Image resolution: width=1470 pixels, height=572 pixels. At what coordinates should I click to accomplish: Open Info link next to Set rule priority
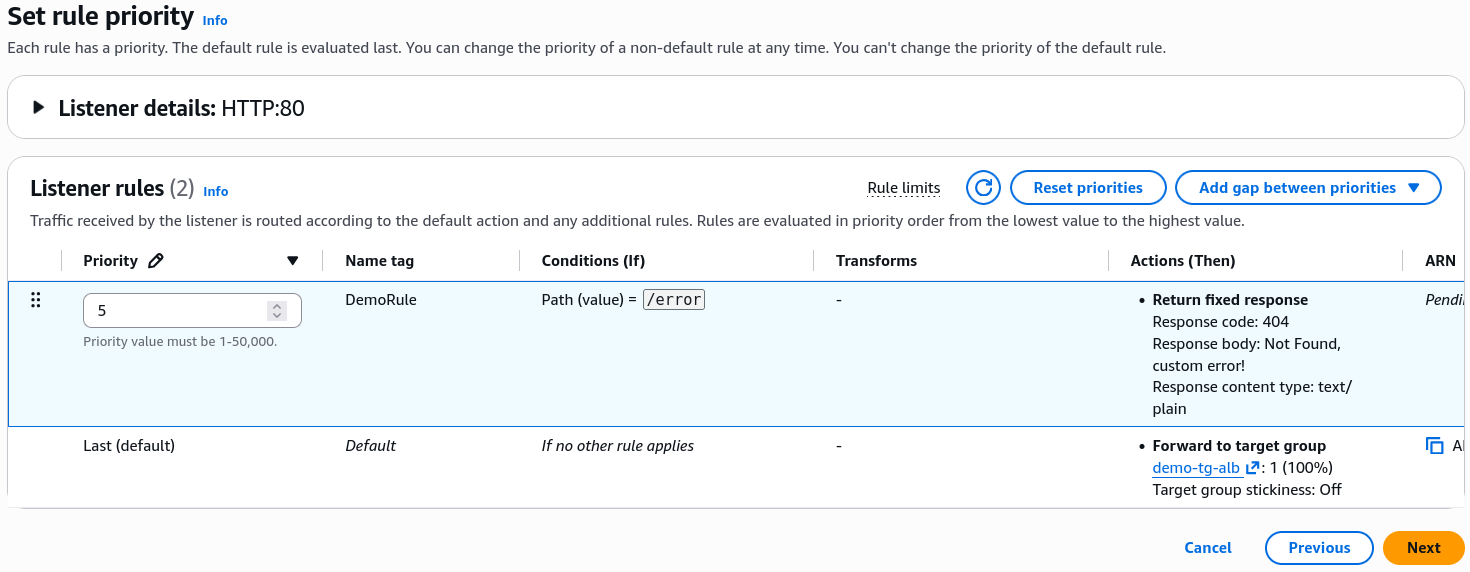coord(215,20)
